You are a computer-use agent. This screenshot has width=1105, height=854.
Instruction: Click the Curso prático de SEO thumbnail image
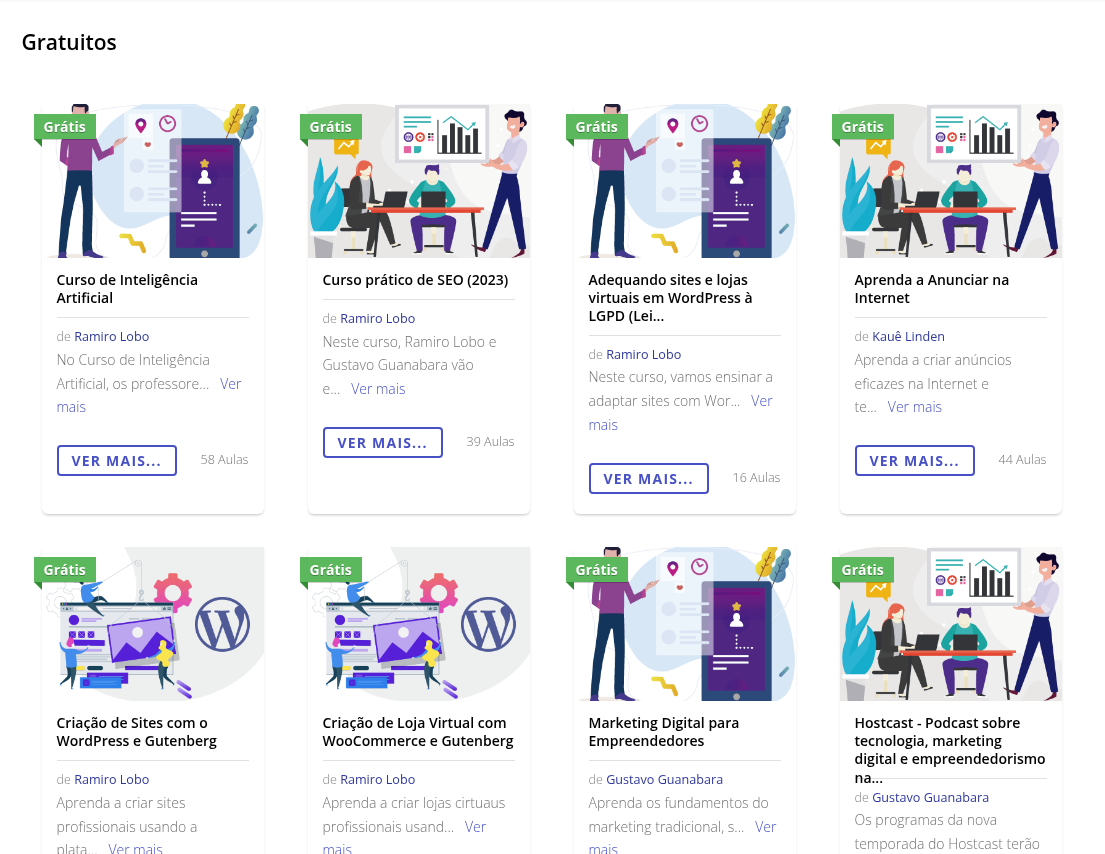(x=419, y=181)
